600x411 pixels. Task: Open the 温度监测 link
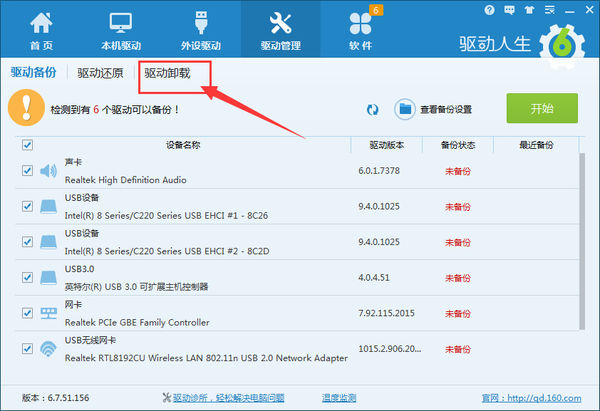click(339, 398)
